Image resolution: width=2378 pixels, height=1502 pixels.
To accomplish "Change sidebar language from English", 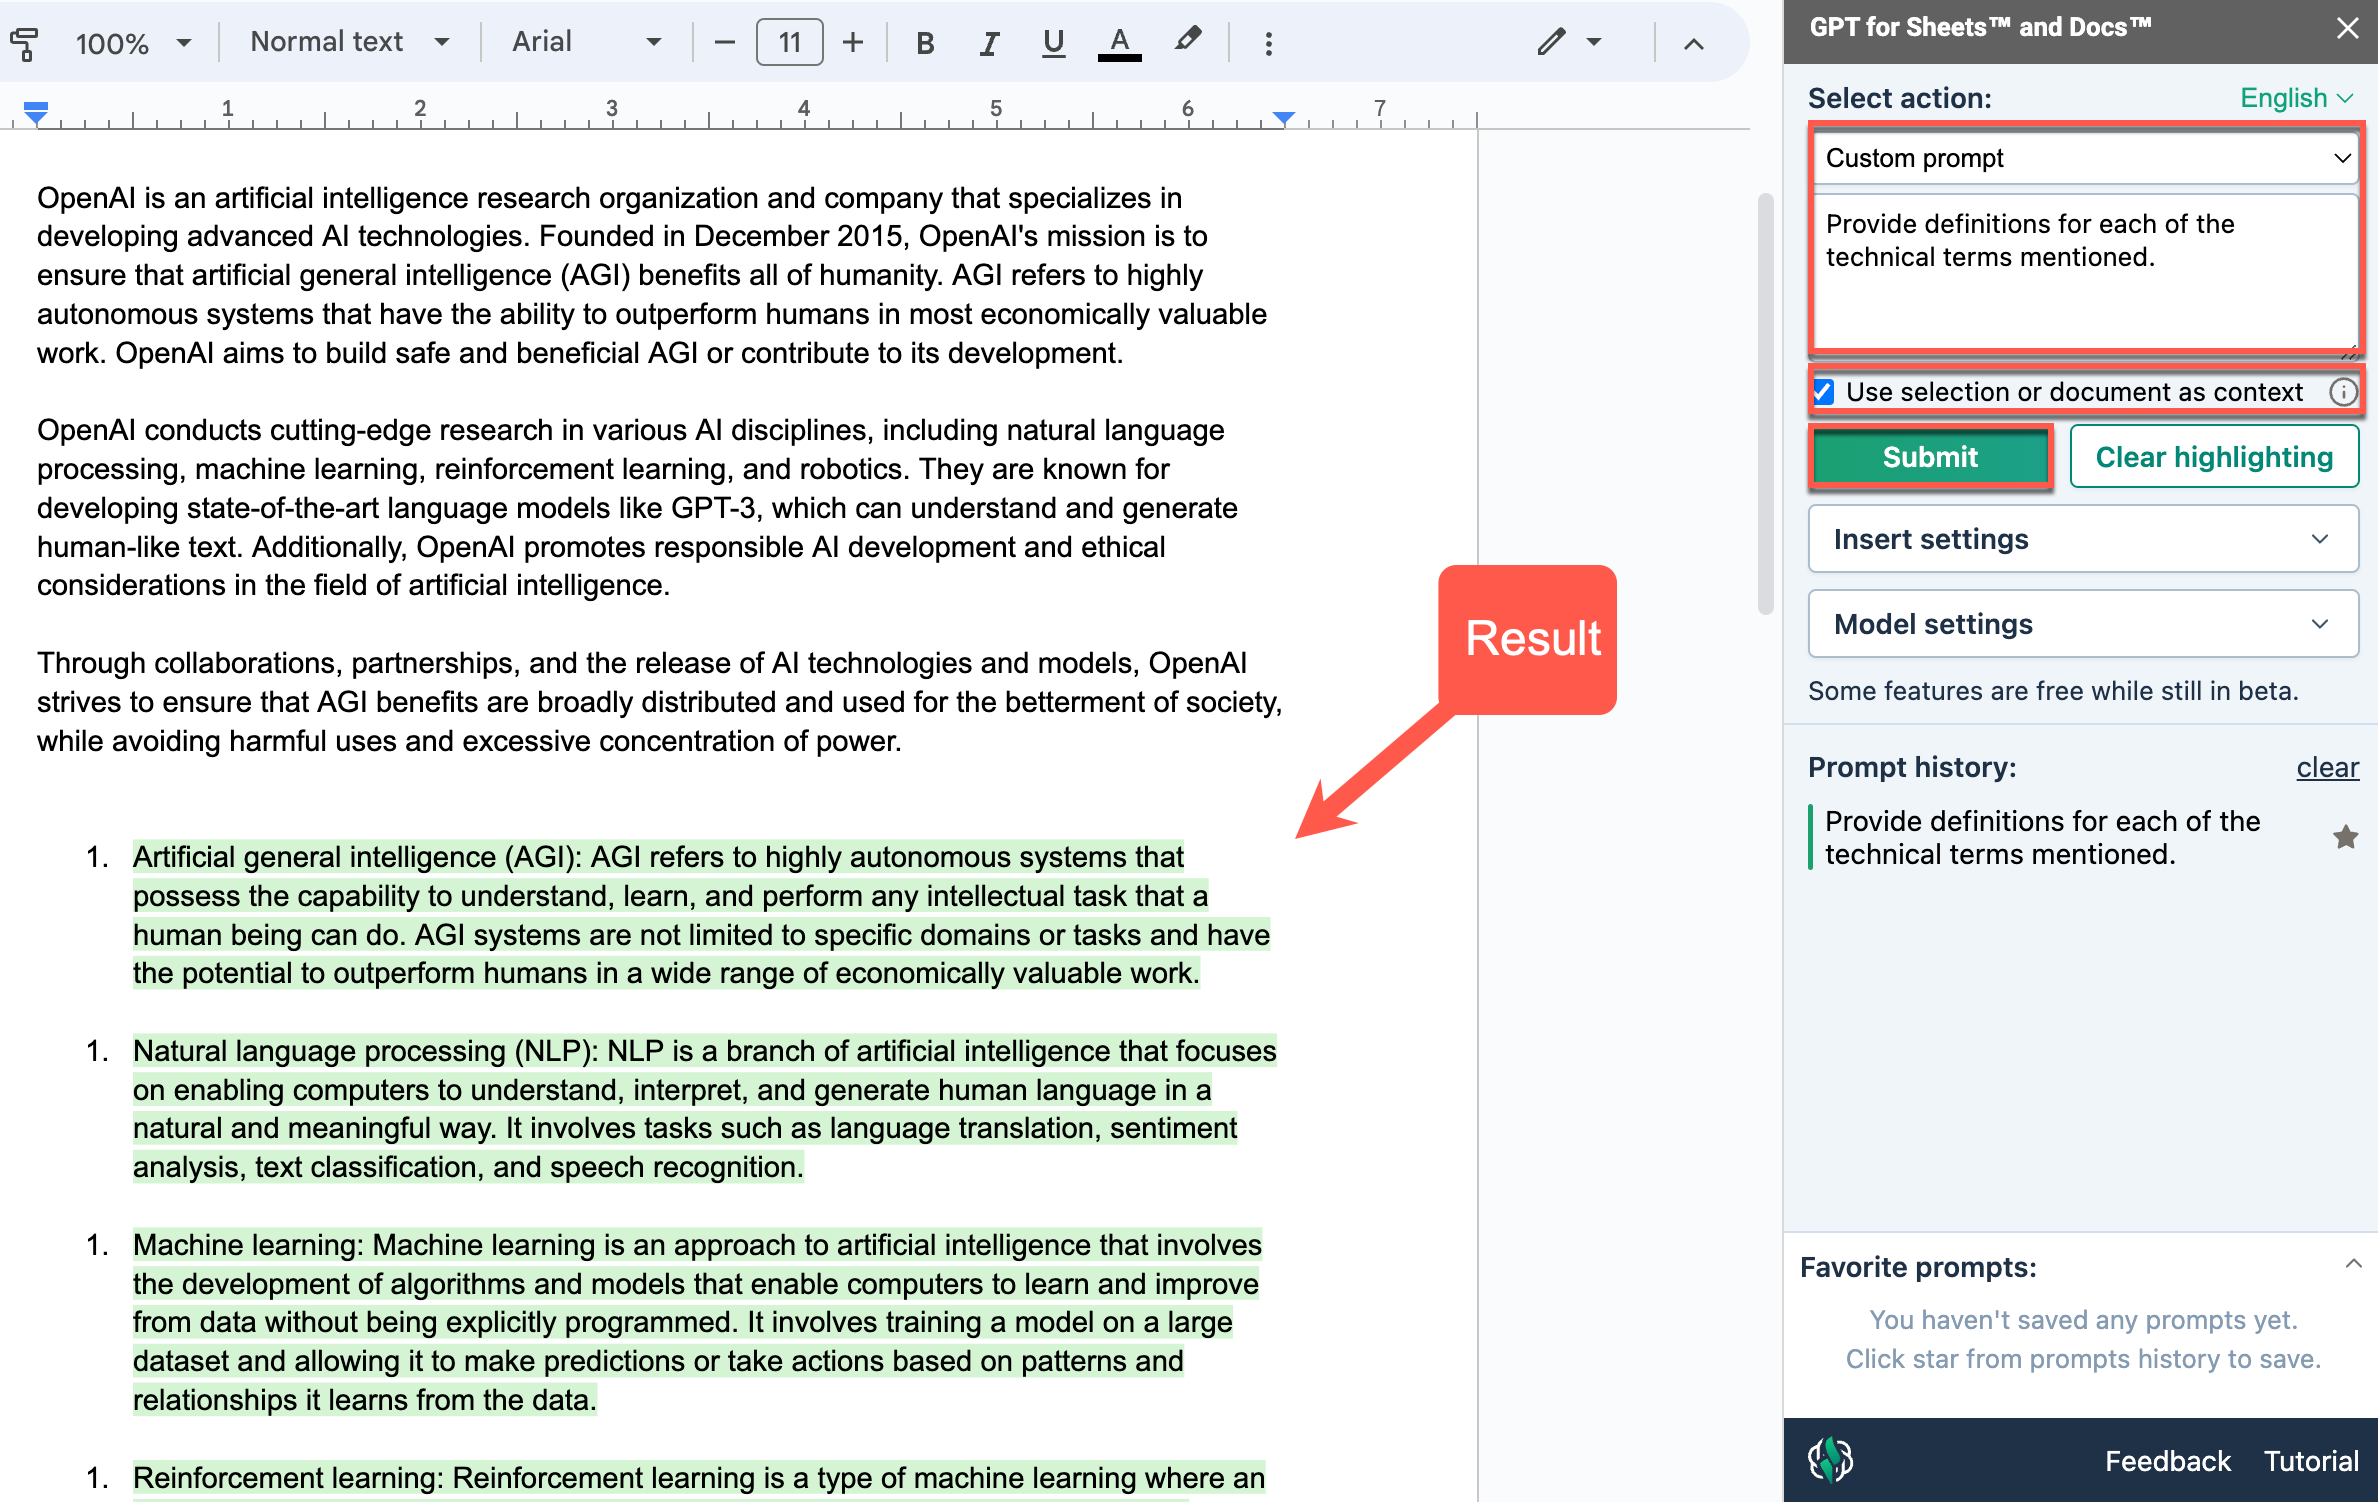I will (2297, 98).
